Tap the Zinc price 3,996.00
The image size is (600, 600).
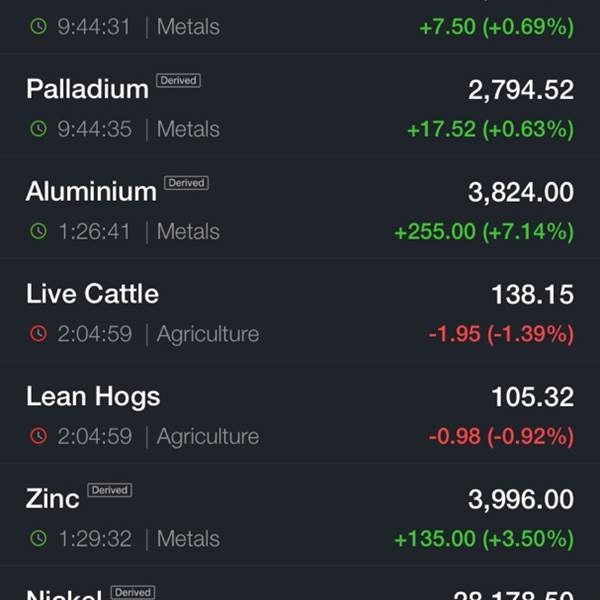[x=521, y=499]
